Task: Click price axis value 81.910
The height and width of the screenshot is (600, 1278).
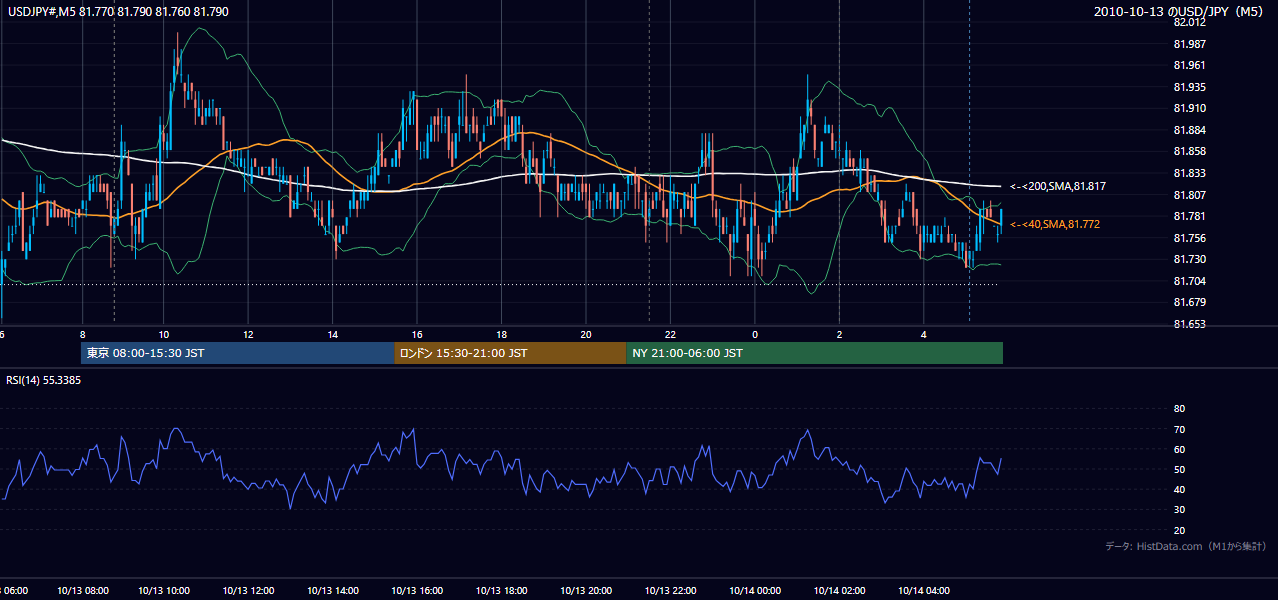Action: 1188,108
